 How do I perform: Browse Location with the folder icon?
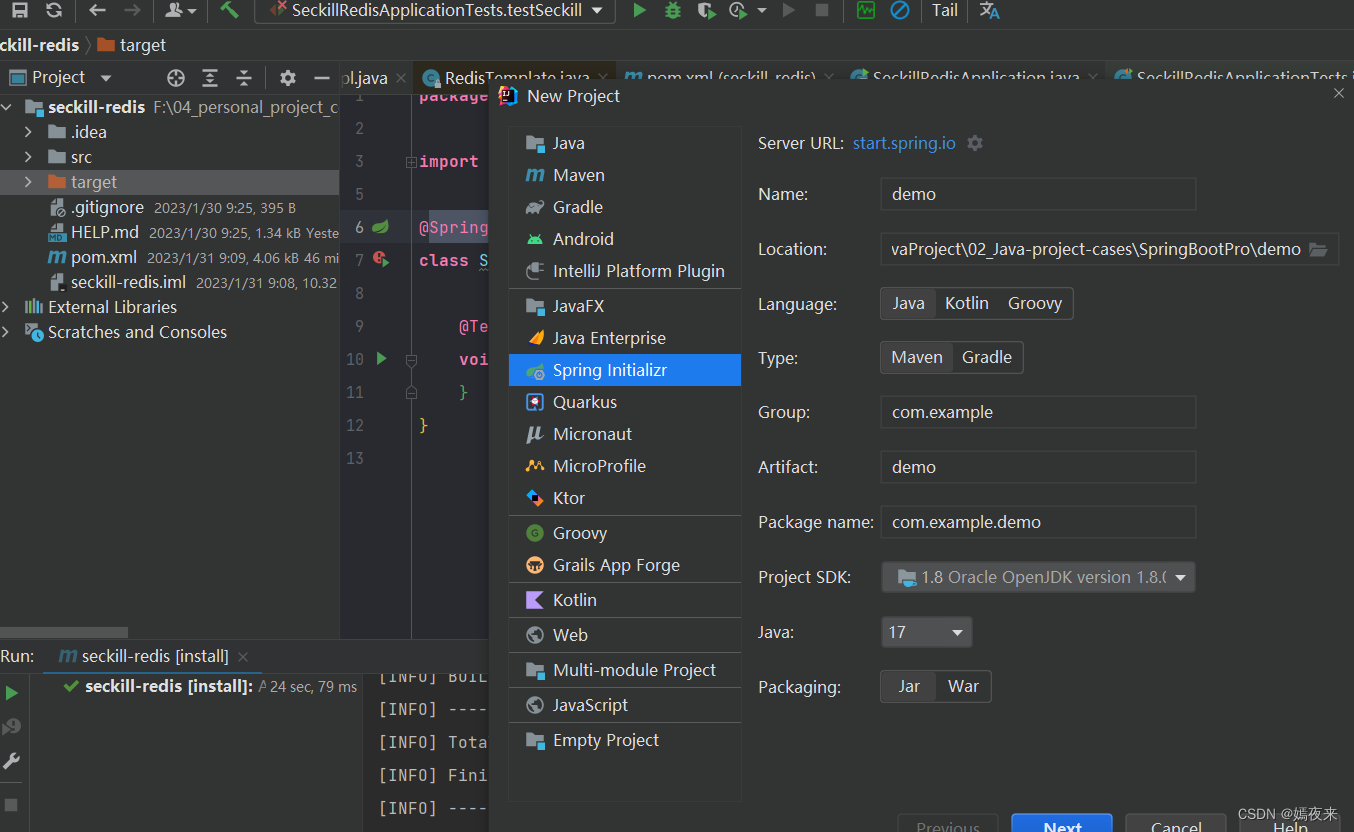1318,249
